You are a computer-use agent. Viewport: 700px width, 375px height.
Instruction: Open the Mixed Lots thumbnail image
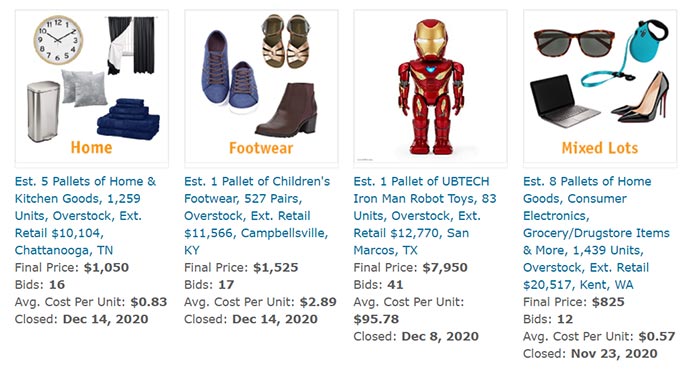pyautogui.click(x=600, y=87)
